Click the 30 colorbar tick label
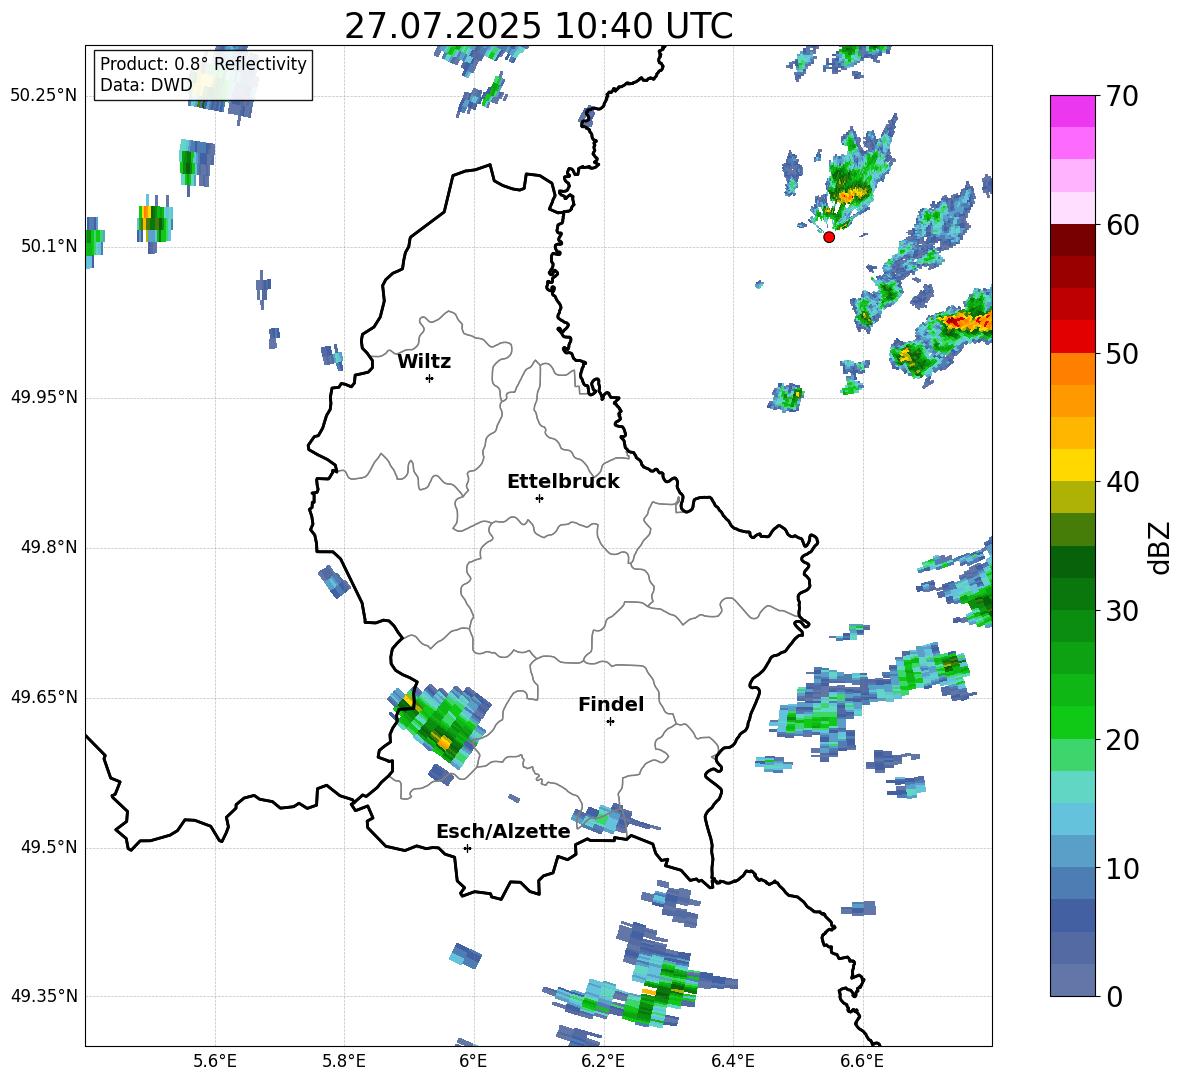1184x1081 pixels. [1122, 611]
